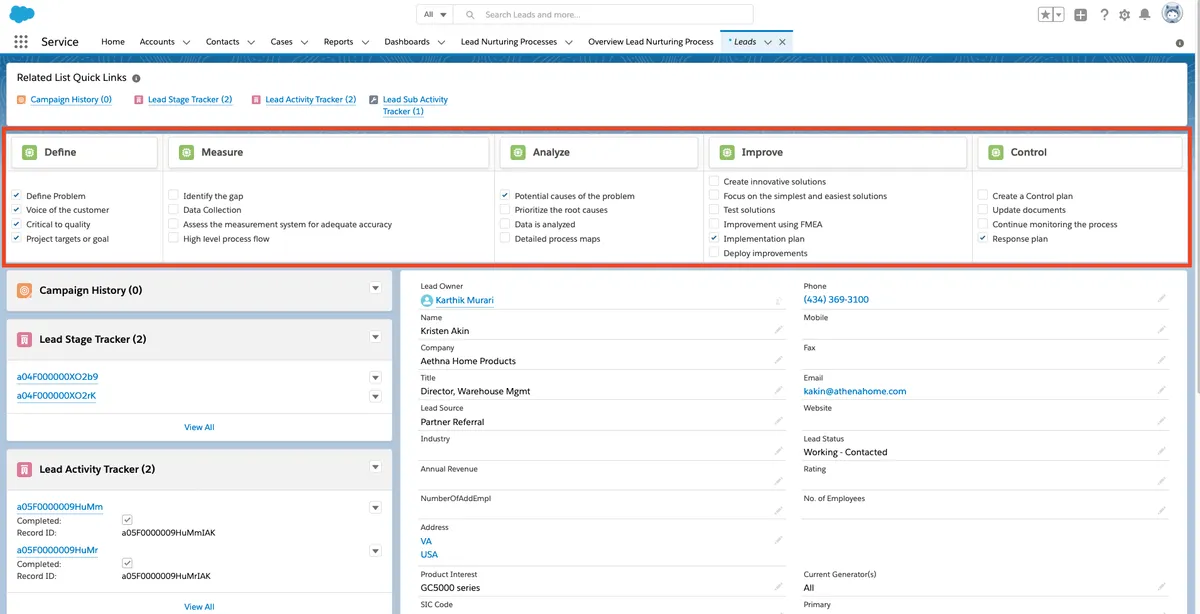Click the Analyze stage icon
Image resolution: width=1200 pixels, height=614 pixels.
click(517, 152)
